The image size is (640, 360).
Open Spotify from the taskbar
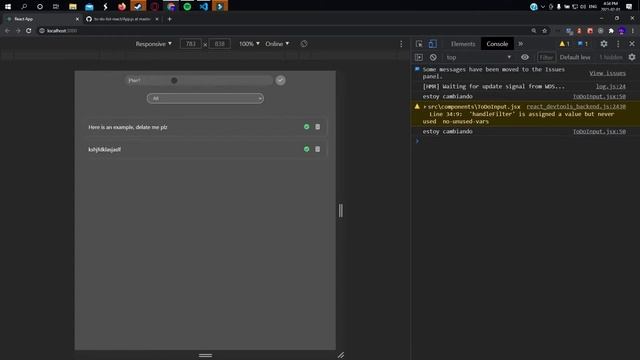pyautogui.click(x=187, y=7)
